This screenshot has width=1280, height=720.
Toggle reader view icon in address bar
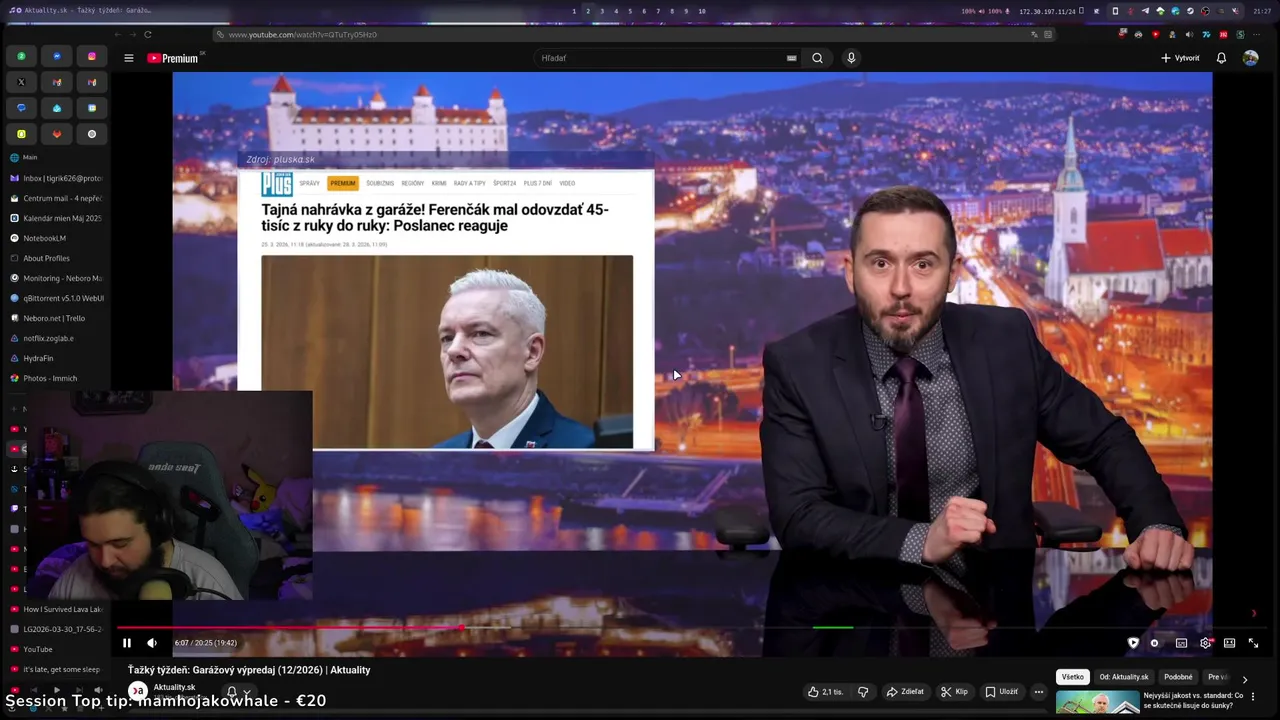pos(1048,34)
